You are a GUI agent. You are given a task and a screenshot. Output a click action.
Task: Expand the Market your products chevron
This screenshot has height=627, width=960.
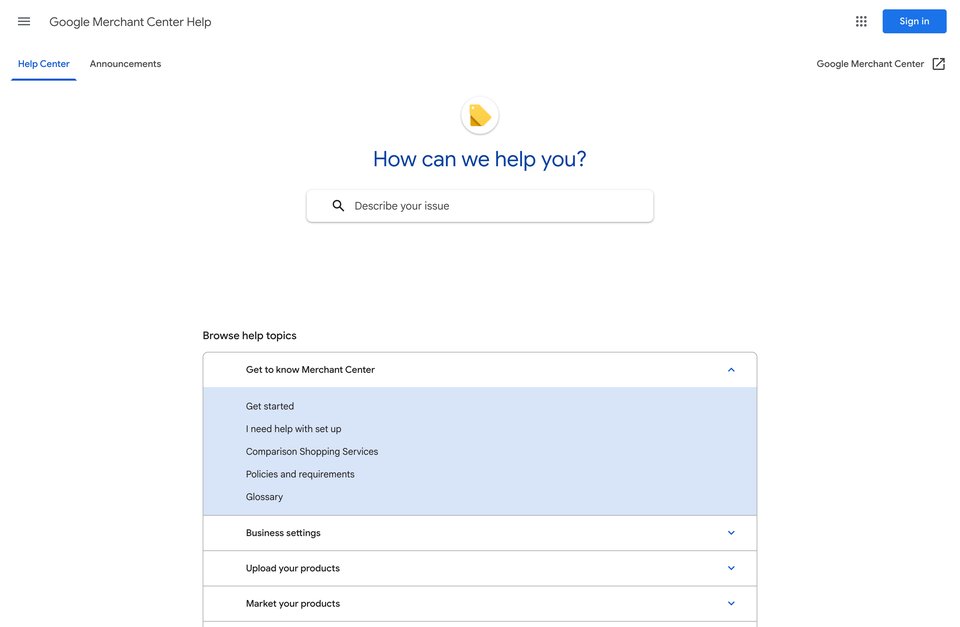731,604
